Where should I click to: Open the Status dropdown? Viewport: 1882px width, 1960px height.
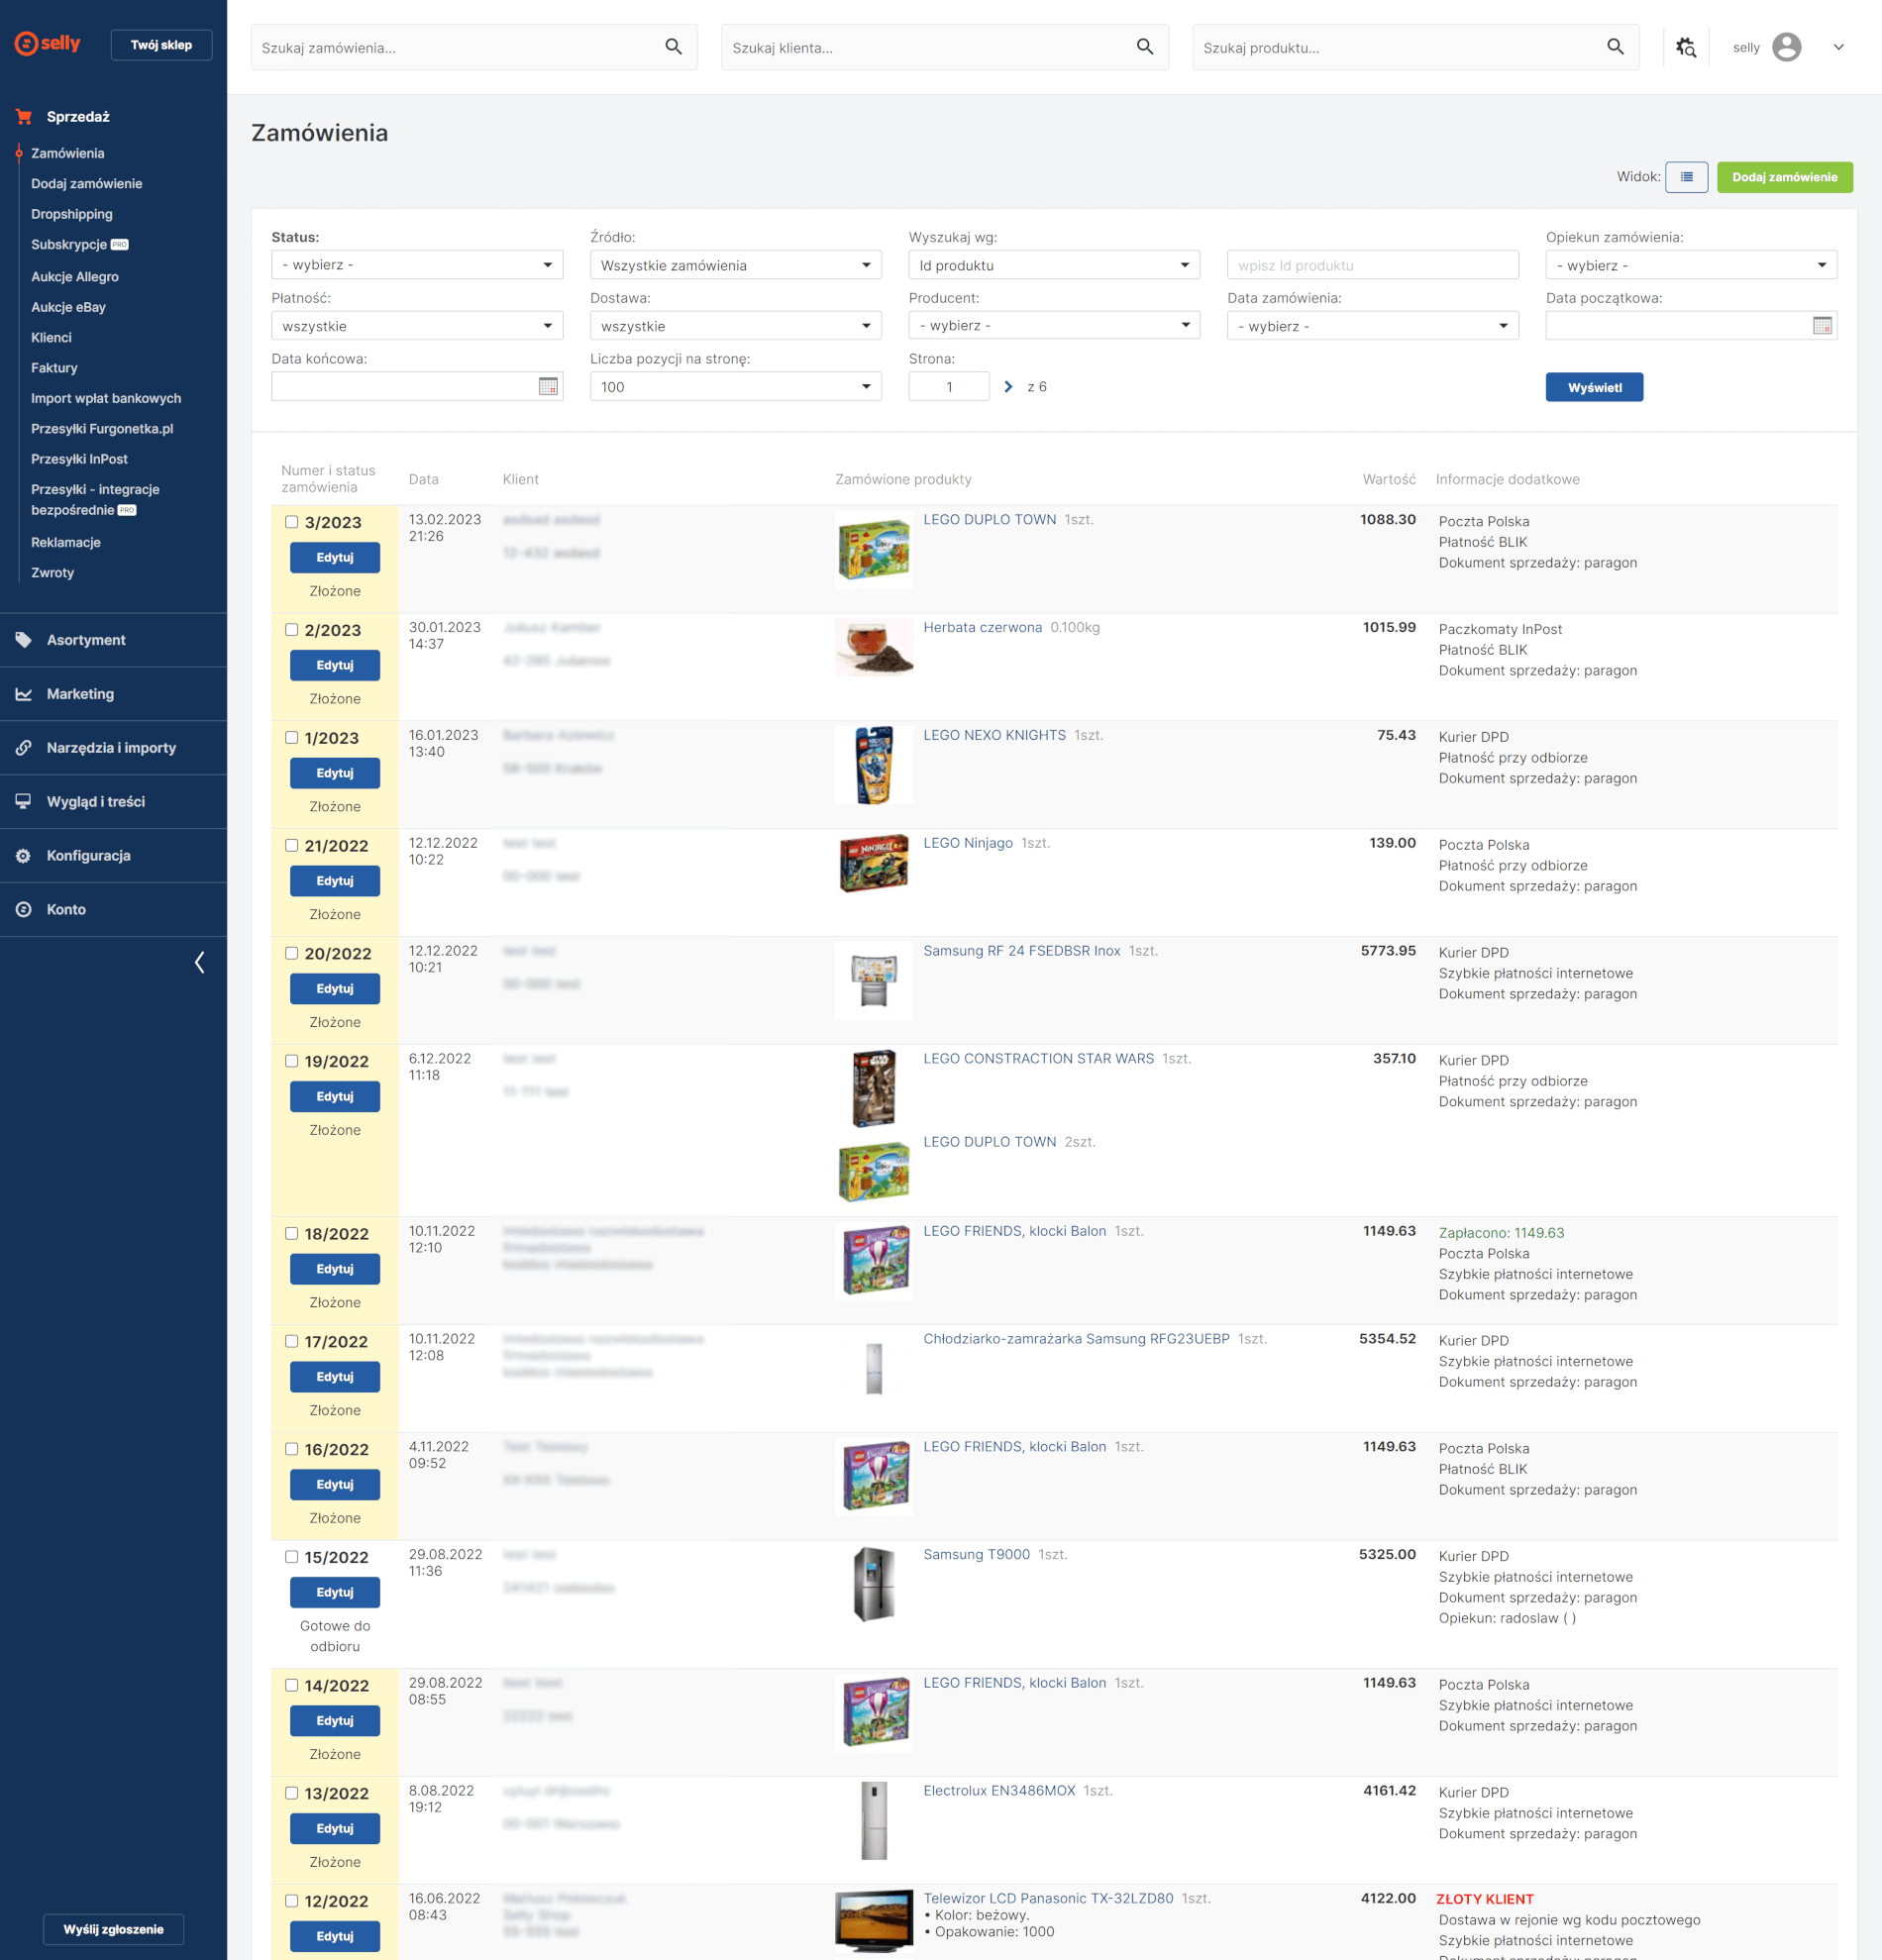[417, 265]
